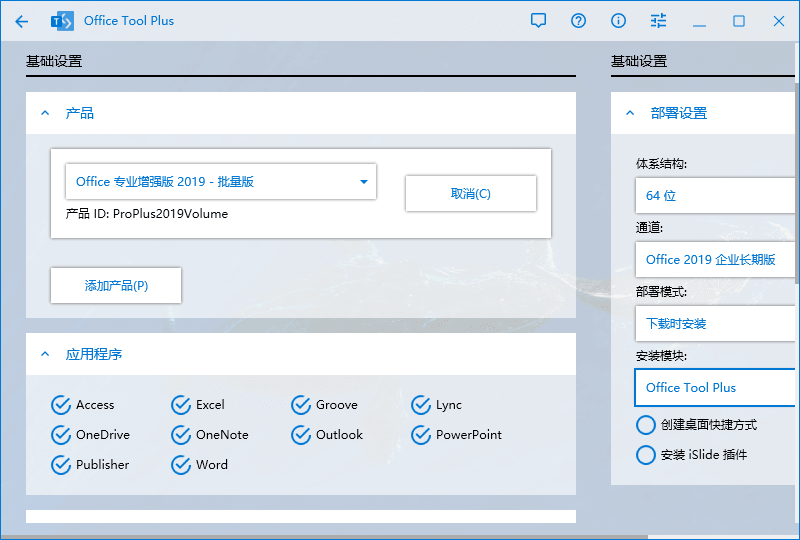Collapse the 部署设置 section
This screenshot has height=540, width=800.
(630, 114)
